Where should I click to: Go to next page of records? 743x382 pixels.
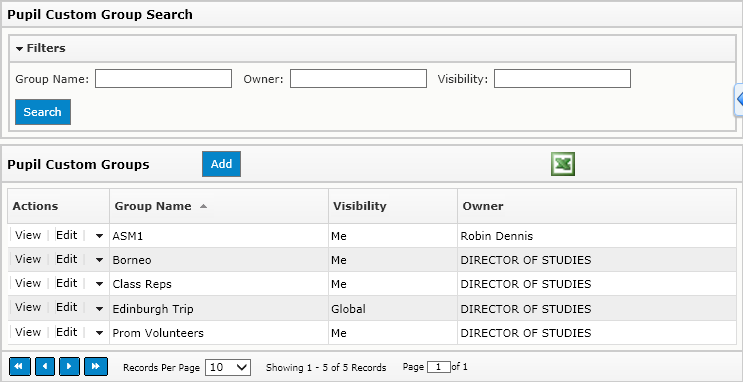pyautogui.click(x=69, y=367)
